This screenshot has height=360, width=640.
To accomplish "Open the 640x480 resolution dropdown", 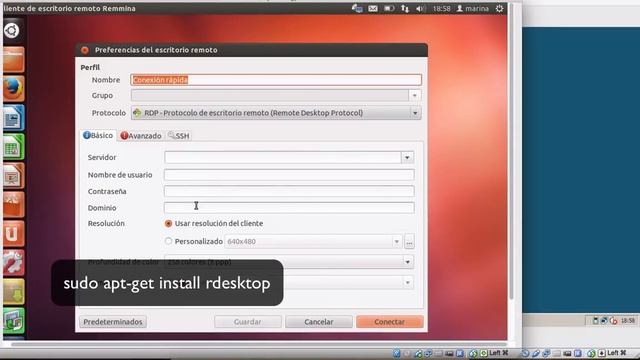I will (x=313, y=241).
